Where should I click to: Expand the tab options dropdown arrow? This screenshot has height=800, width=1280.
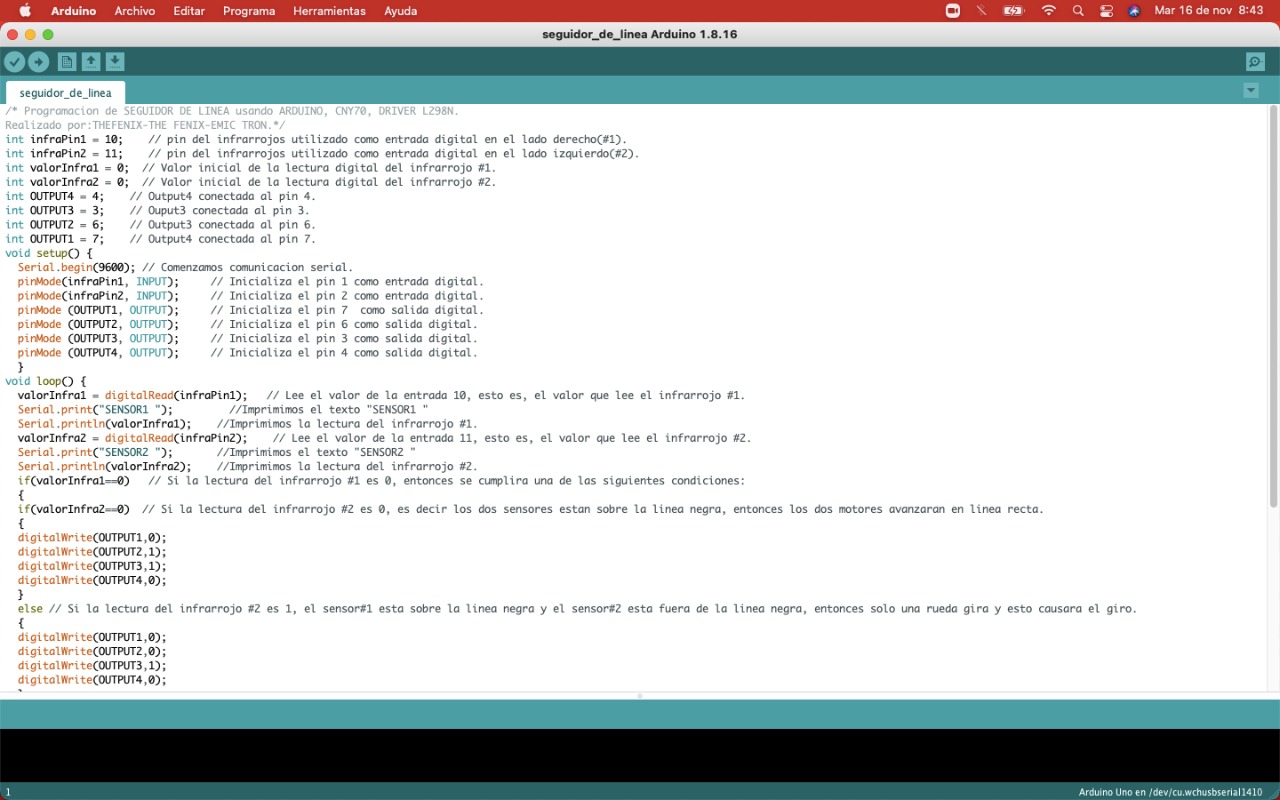(1250, 90)
